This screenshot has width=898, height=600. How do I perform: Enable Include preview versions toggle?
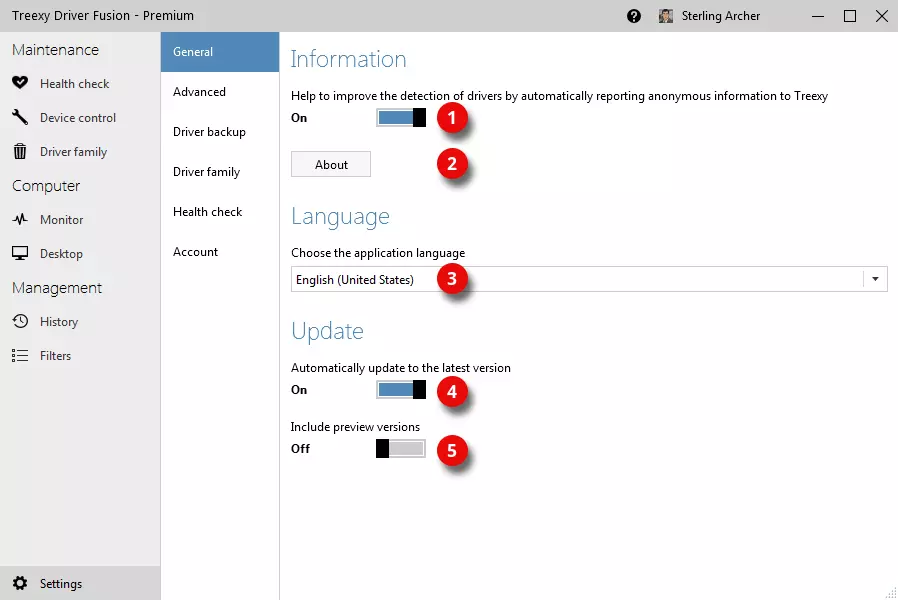tap(401, 448)
